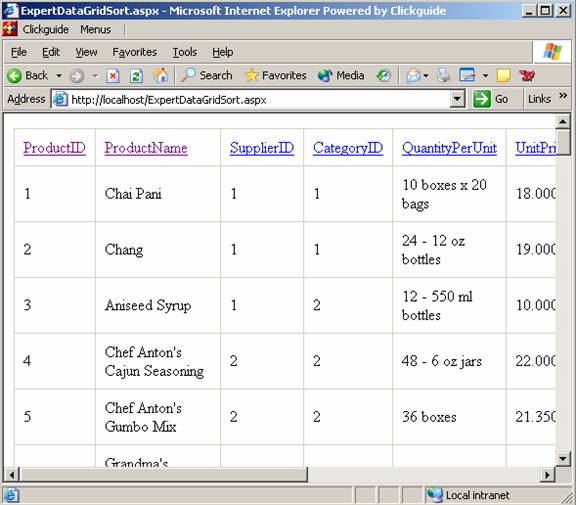Open the History icon in toolbar

coord(384,76)
